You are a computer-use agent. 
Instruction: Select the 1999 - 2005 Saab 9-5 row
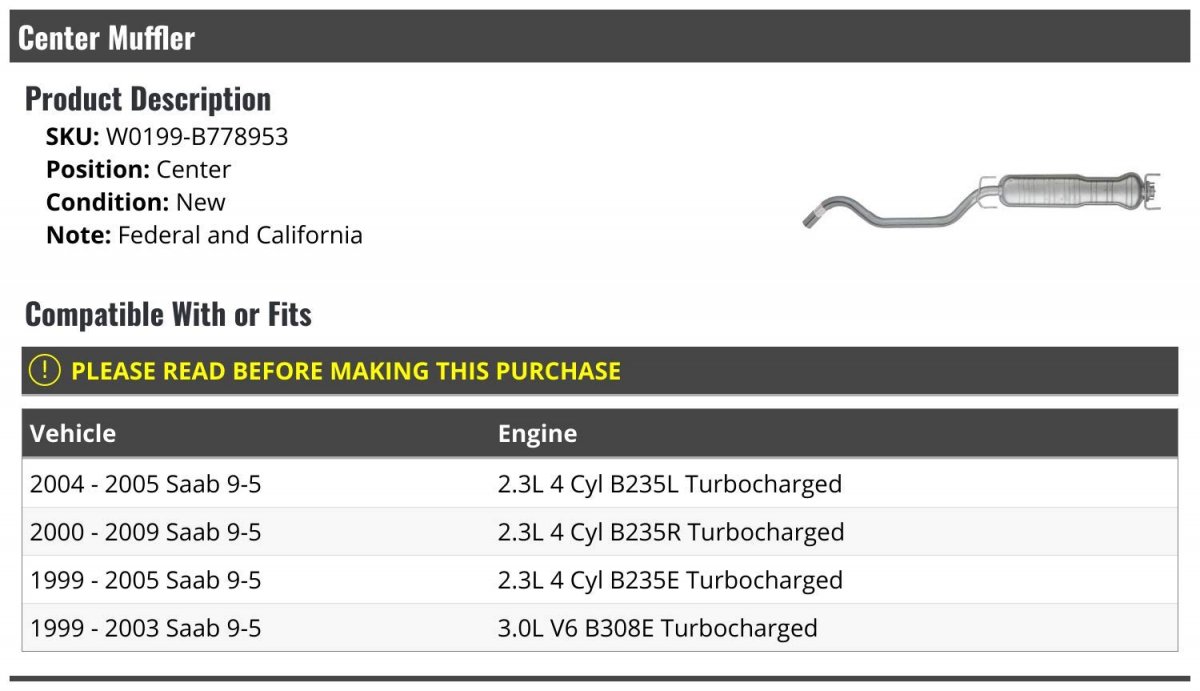pos(146,580)
